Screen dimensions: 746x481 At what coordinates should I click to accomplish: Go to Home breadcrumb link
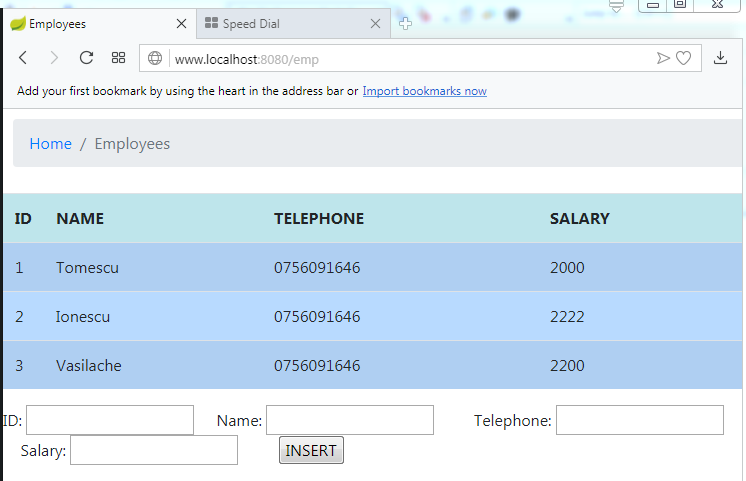pyautogui.click(x=50, y=144)
